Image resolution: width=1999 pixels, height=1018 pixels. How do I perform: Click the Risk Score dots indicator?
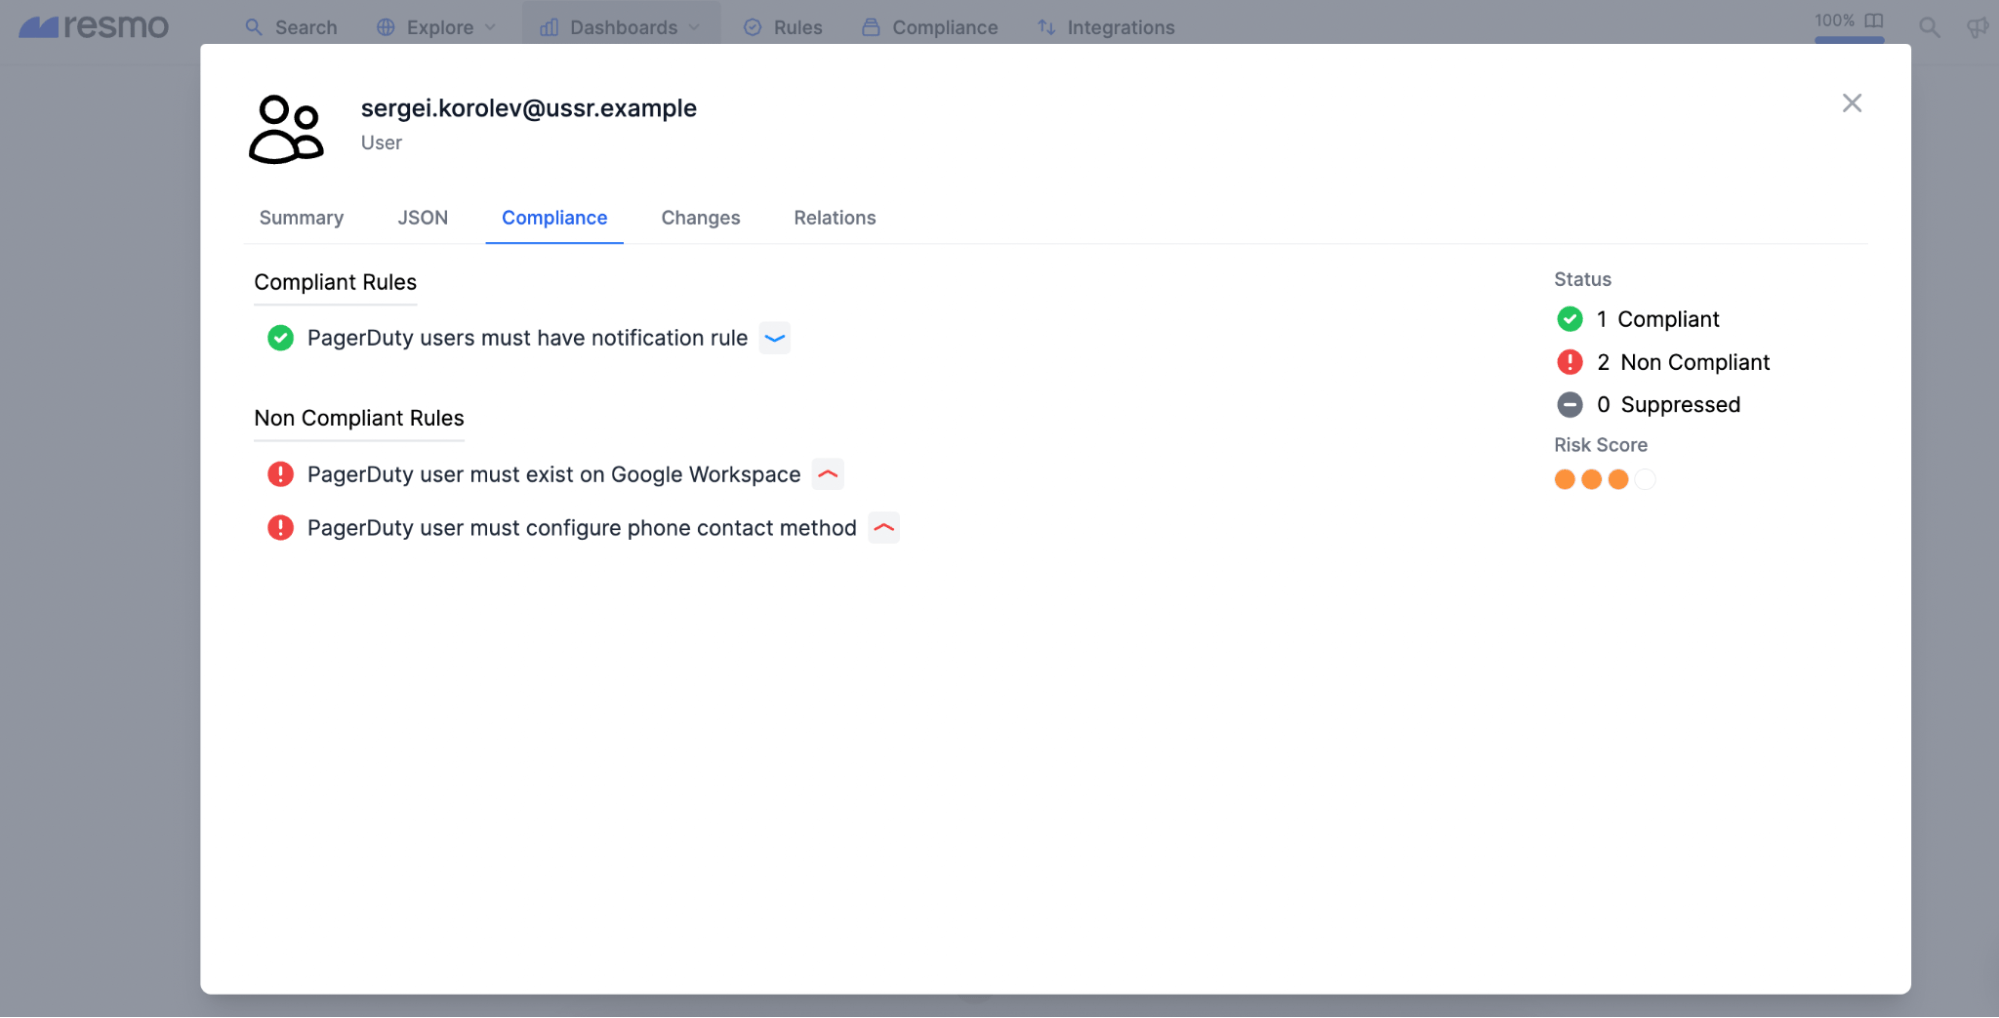[x=1604, y=480]
